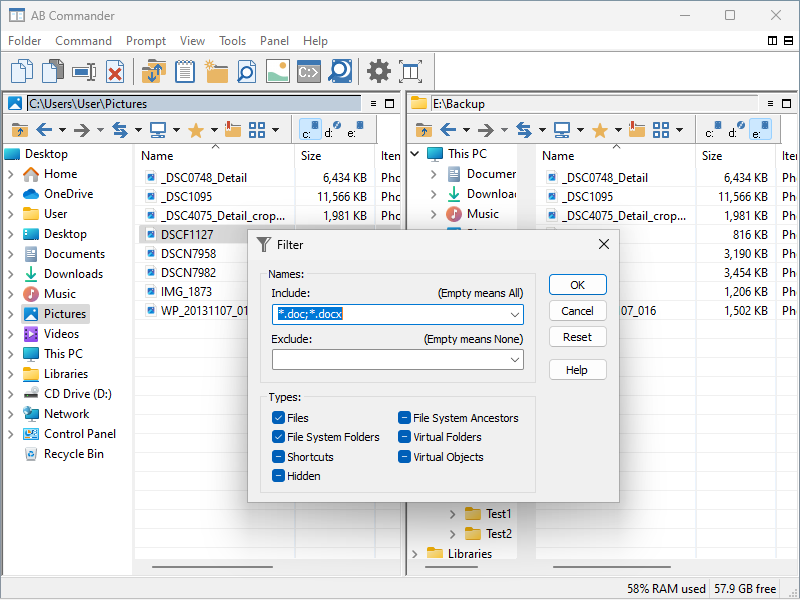Viewport: 800px width, 600px height.
Task: Click the Rename toolbar icon
Action: click(x=84, y=71)
